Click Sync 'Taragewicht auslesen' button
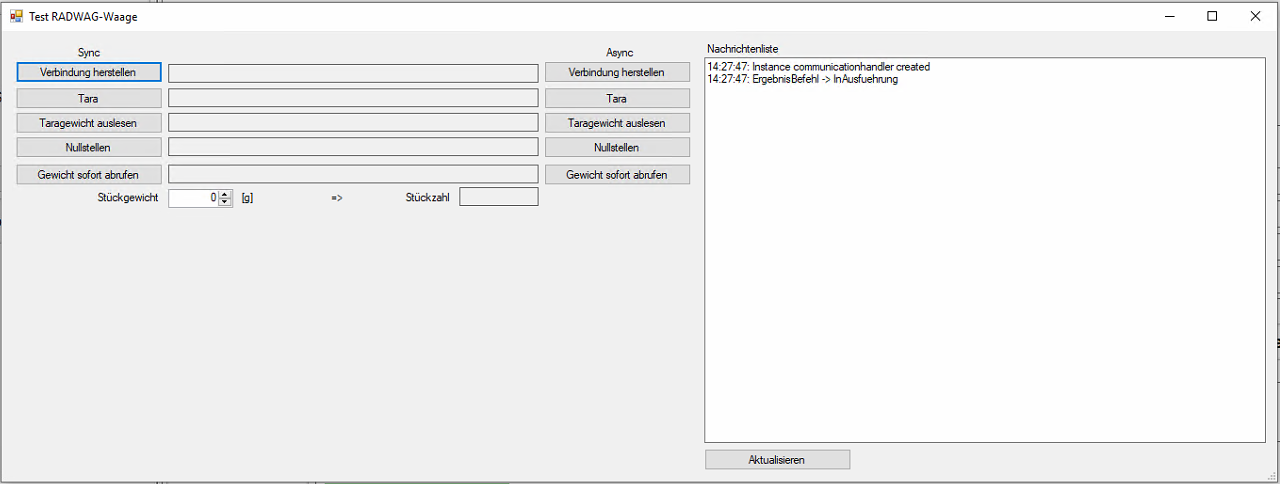Screen dimensions: 1280x484 coord(89,123)
